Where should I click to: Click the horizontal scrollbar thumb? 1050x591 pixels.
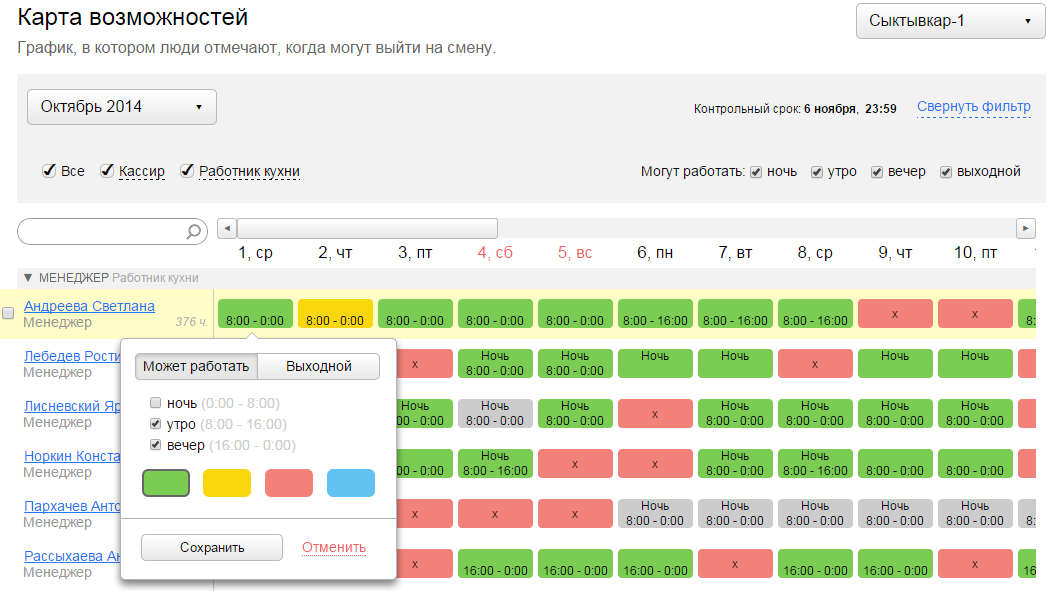point(368,228)
